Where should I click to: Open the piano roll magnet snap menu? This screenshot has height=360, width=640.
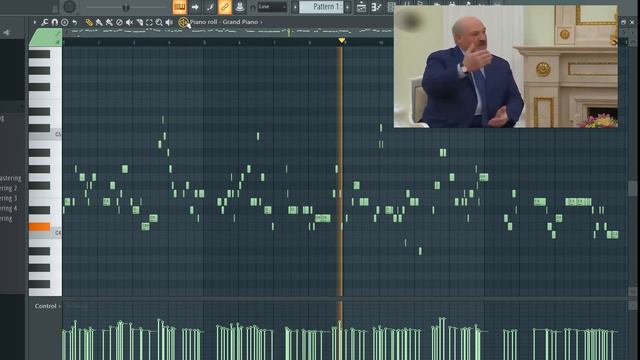54,22
